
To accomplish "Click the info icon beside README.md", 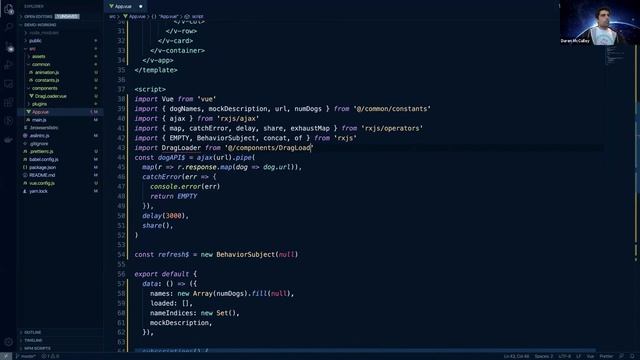I will pos(25,175).
